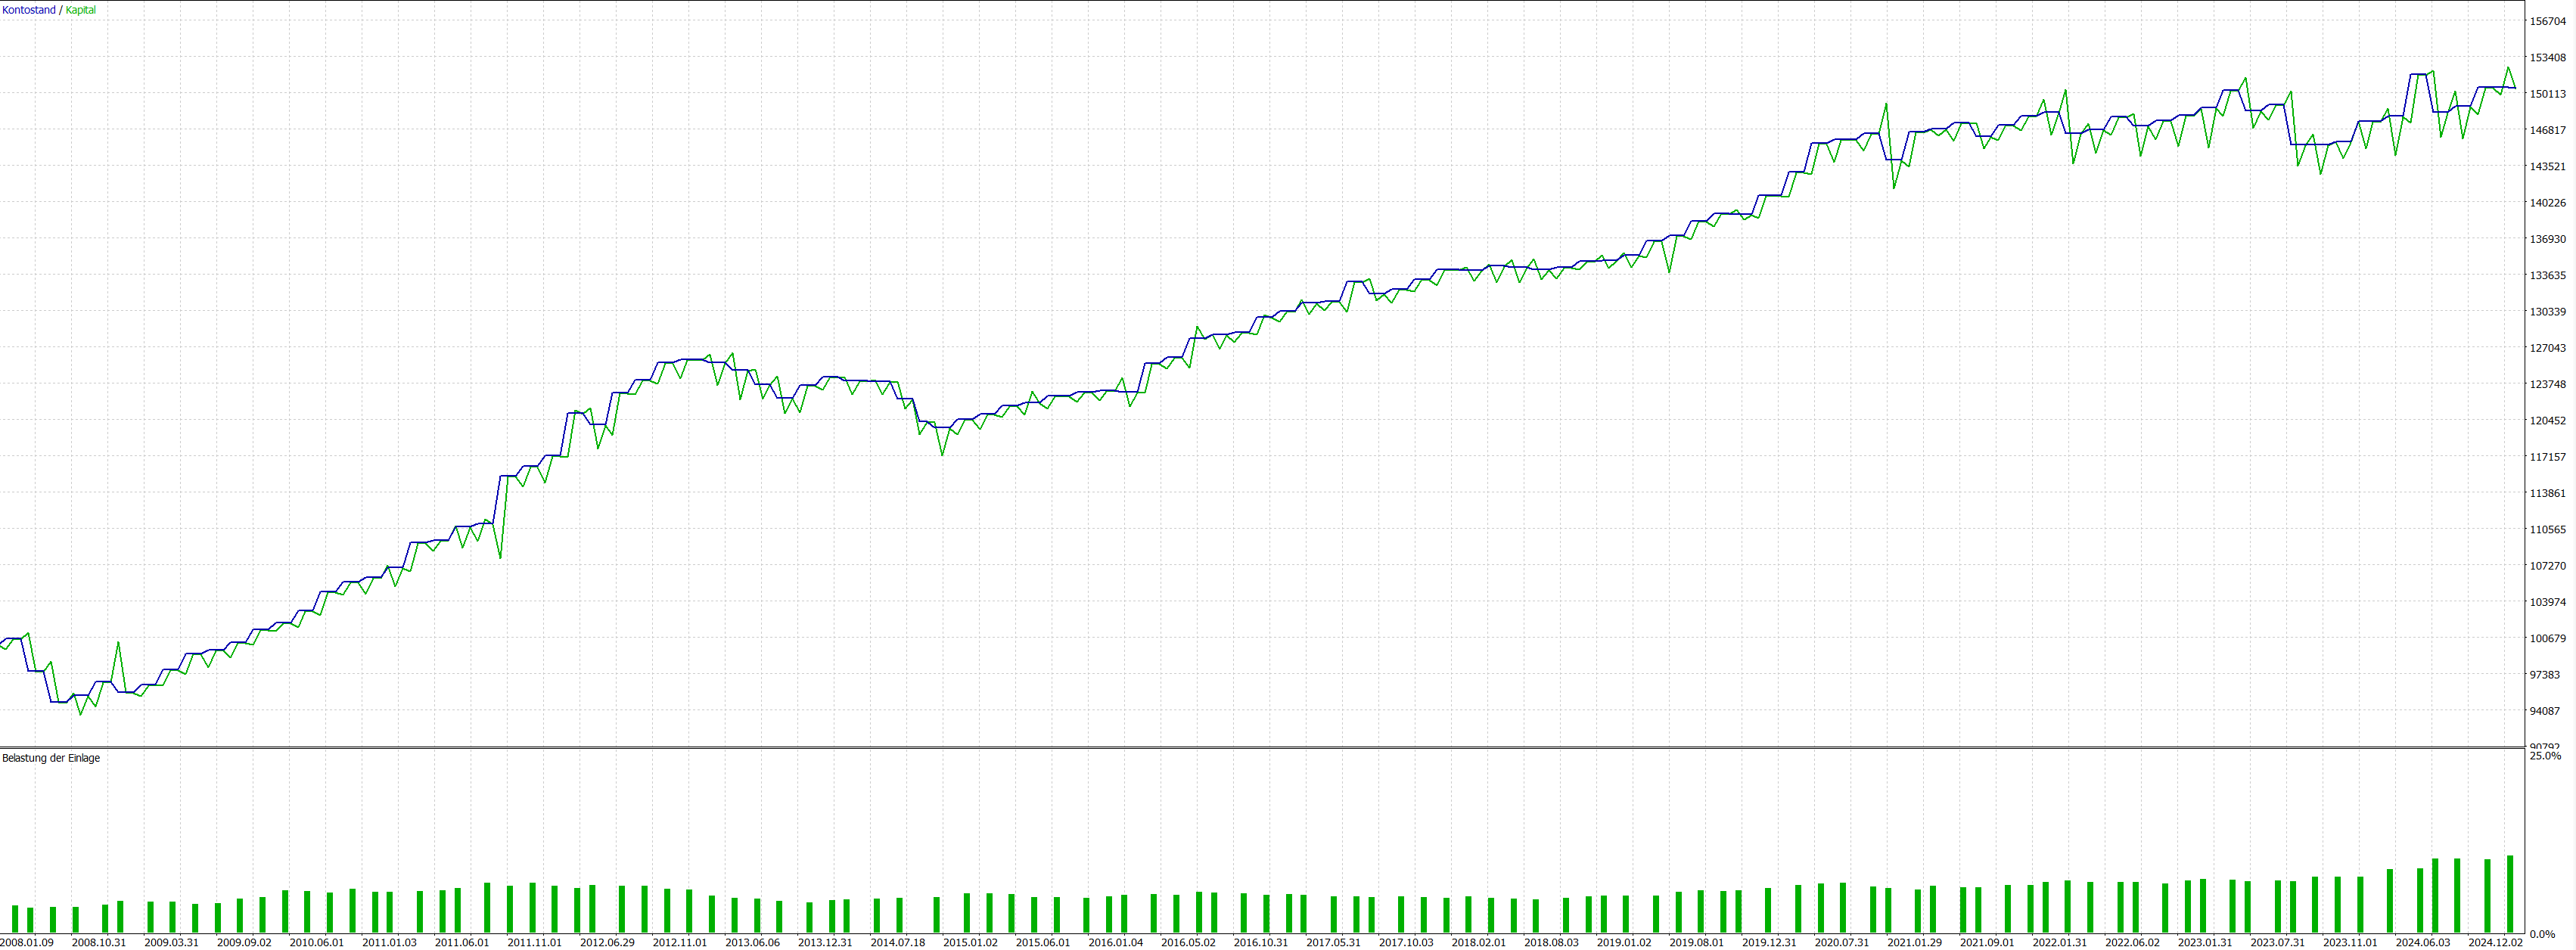Screen dimensions: 2576x950
Task: Click the blue Kontostand legend label
Action: [29, 10]
